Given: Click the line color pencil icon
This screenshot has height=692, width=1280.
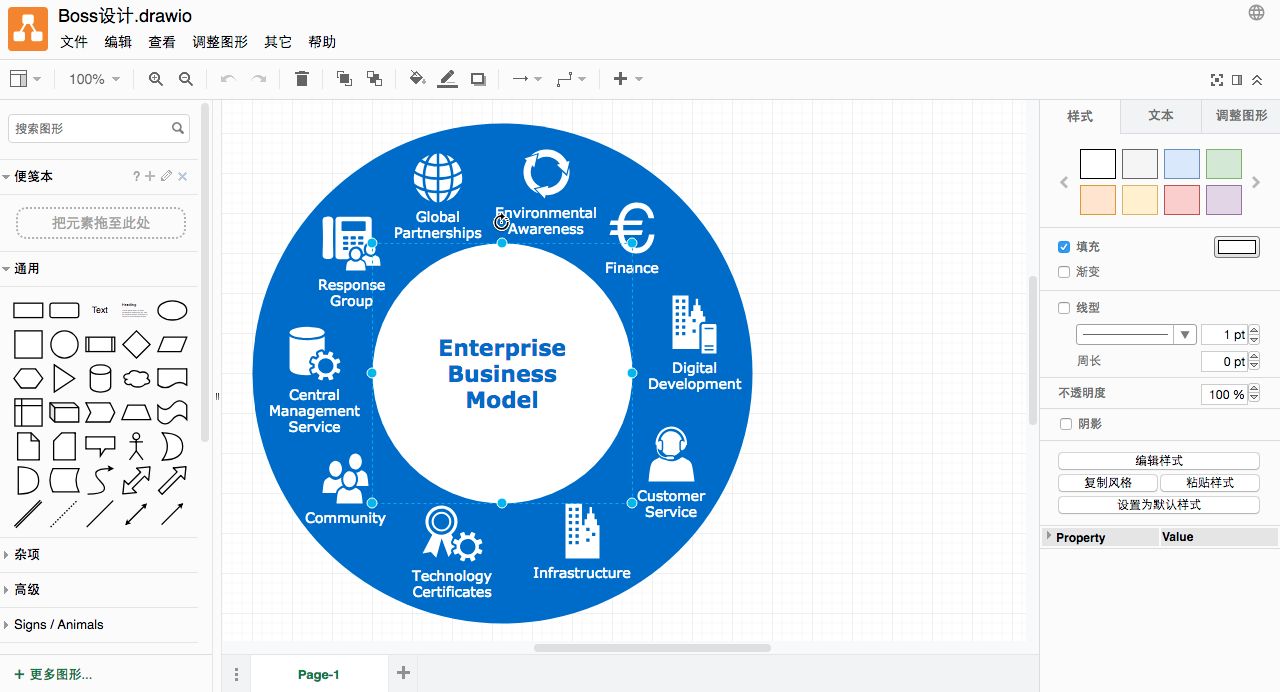Looking at the screenshot, I should [447, 79].
